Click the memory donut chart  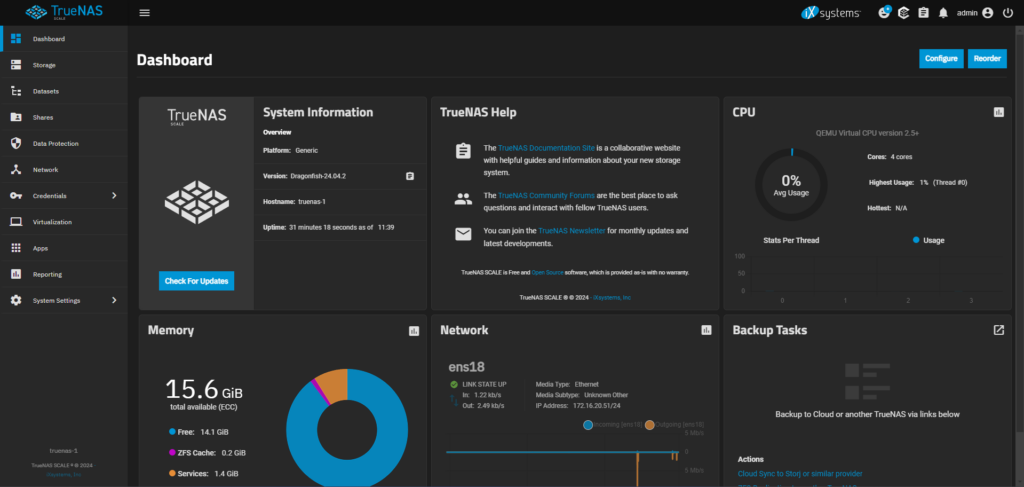[347, 428]
